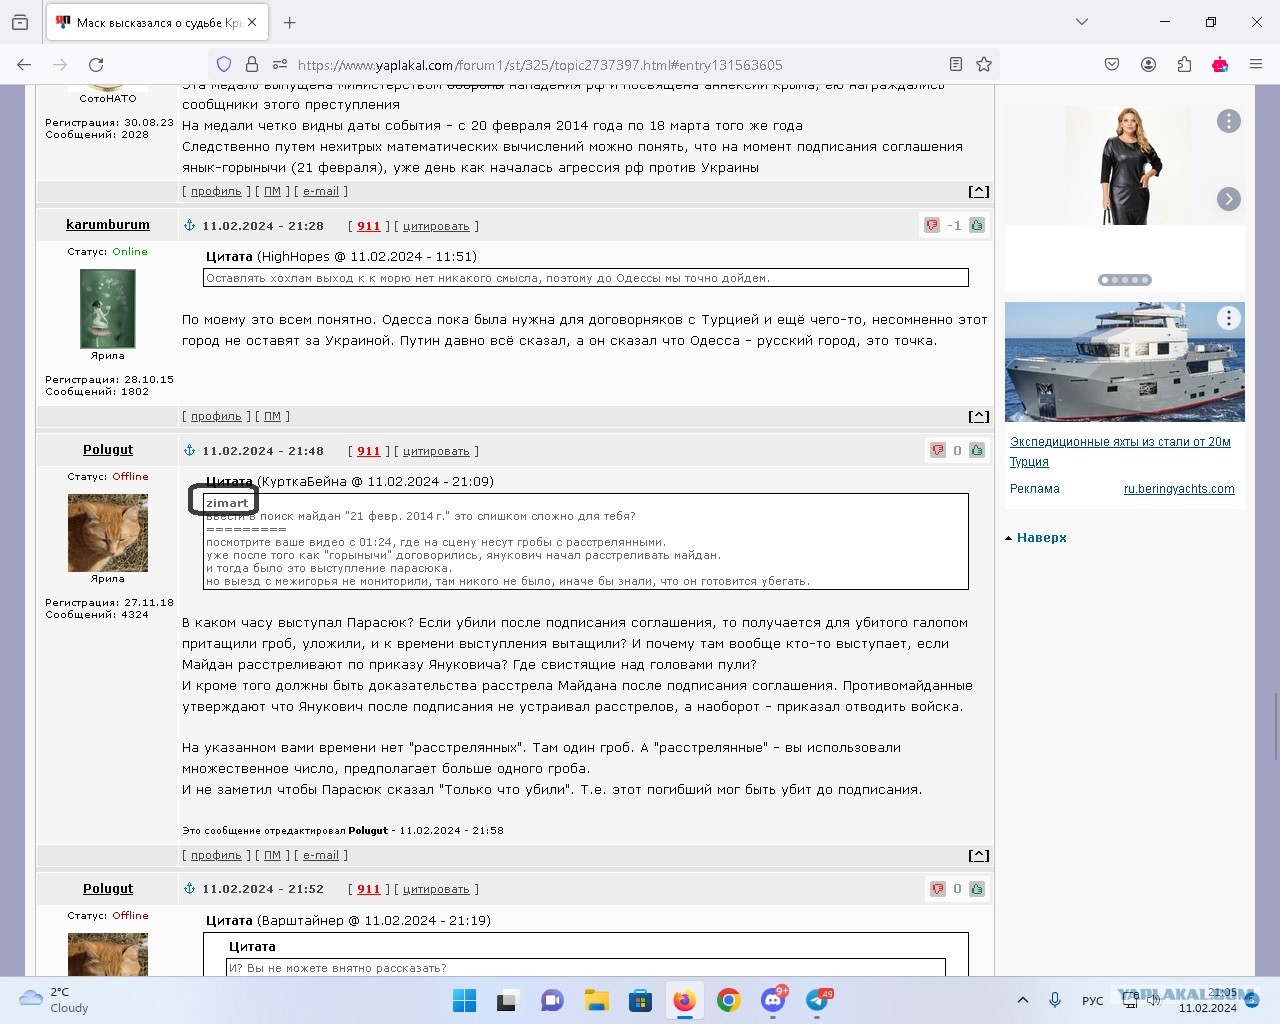This screenshot has width=1280, height=1024.
Task: Click цитировать on karumburum's post
Action: tap(436, 226)
